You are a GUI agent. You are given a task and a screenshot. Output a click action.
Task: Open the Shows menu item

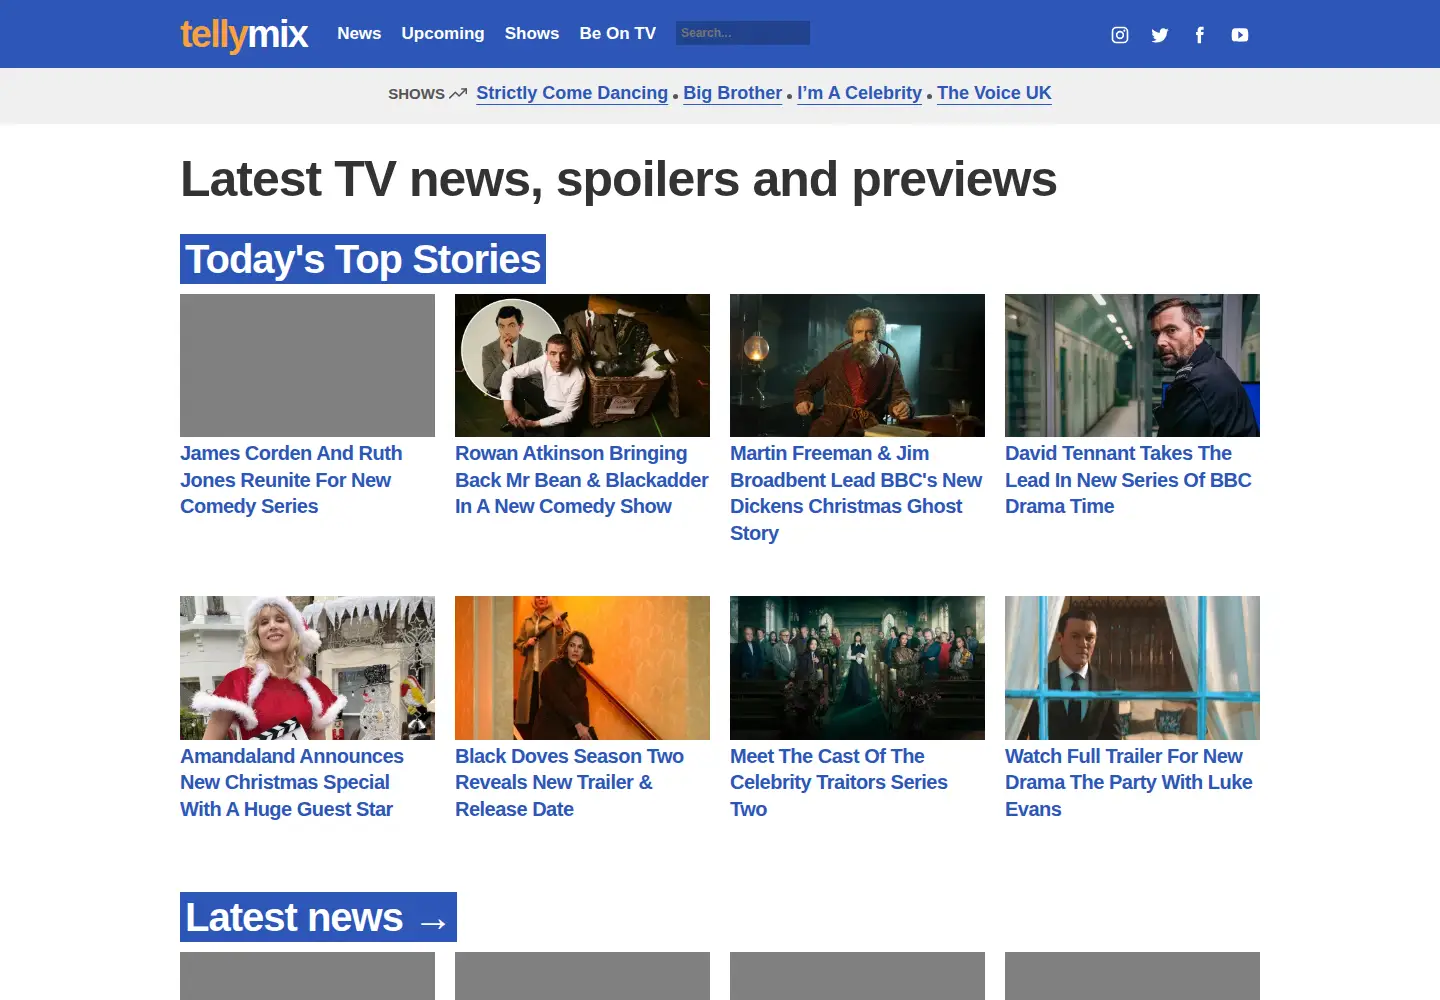[x=532, y=33]
